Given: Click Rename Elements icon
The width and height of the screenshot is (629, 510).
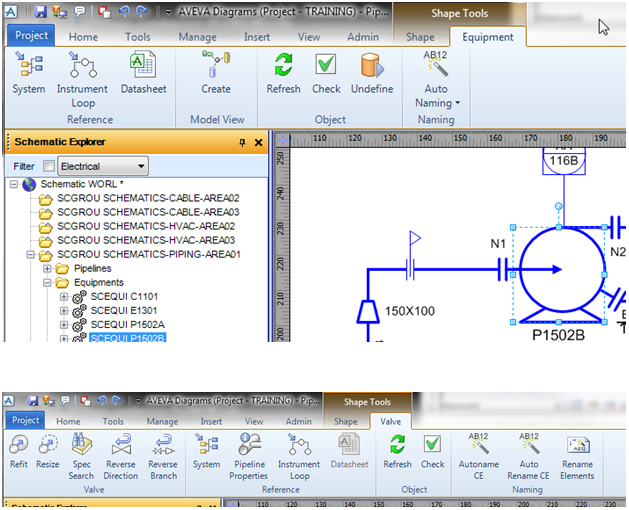Looking at the screenshot, I should point(578,445).
